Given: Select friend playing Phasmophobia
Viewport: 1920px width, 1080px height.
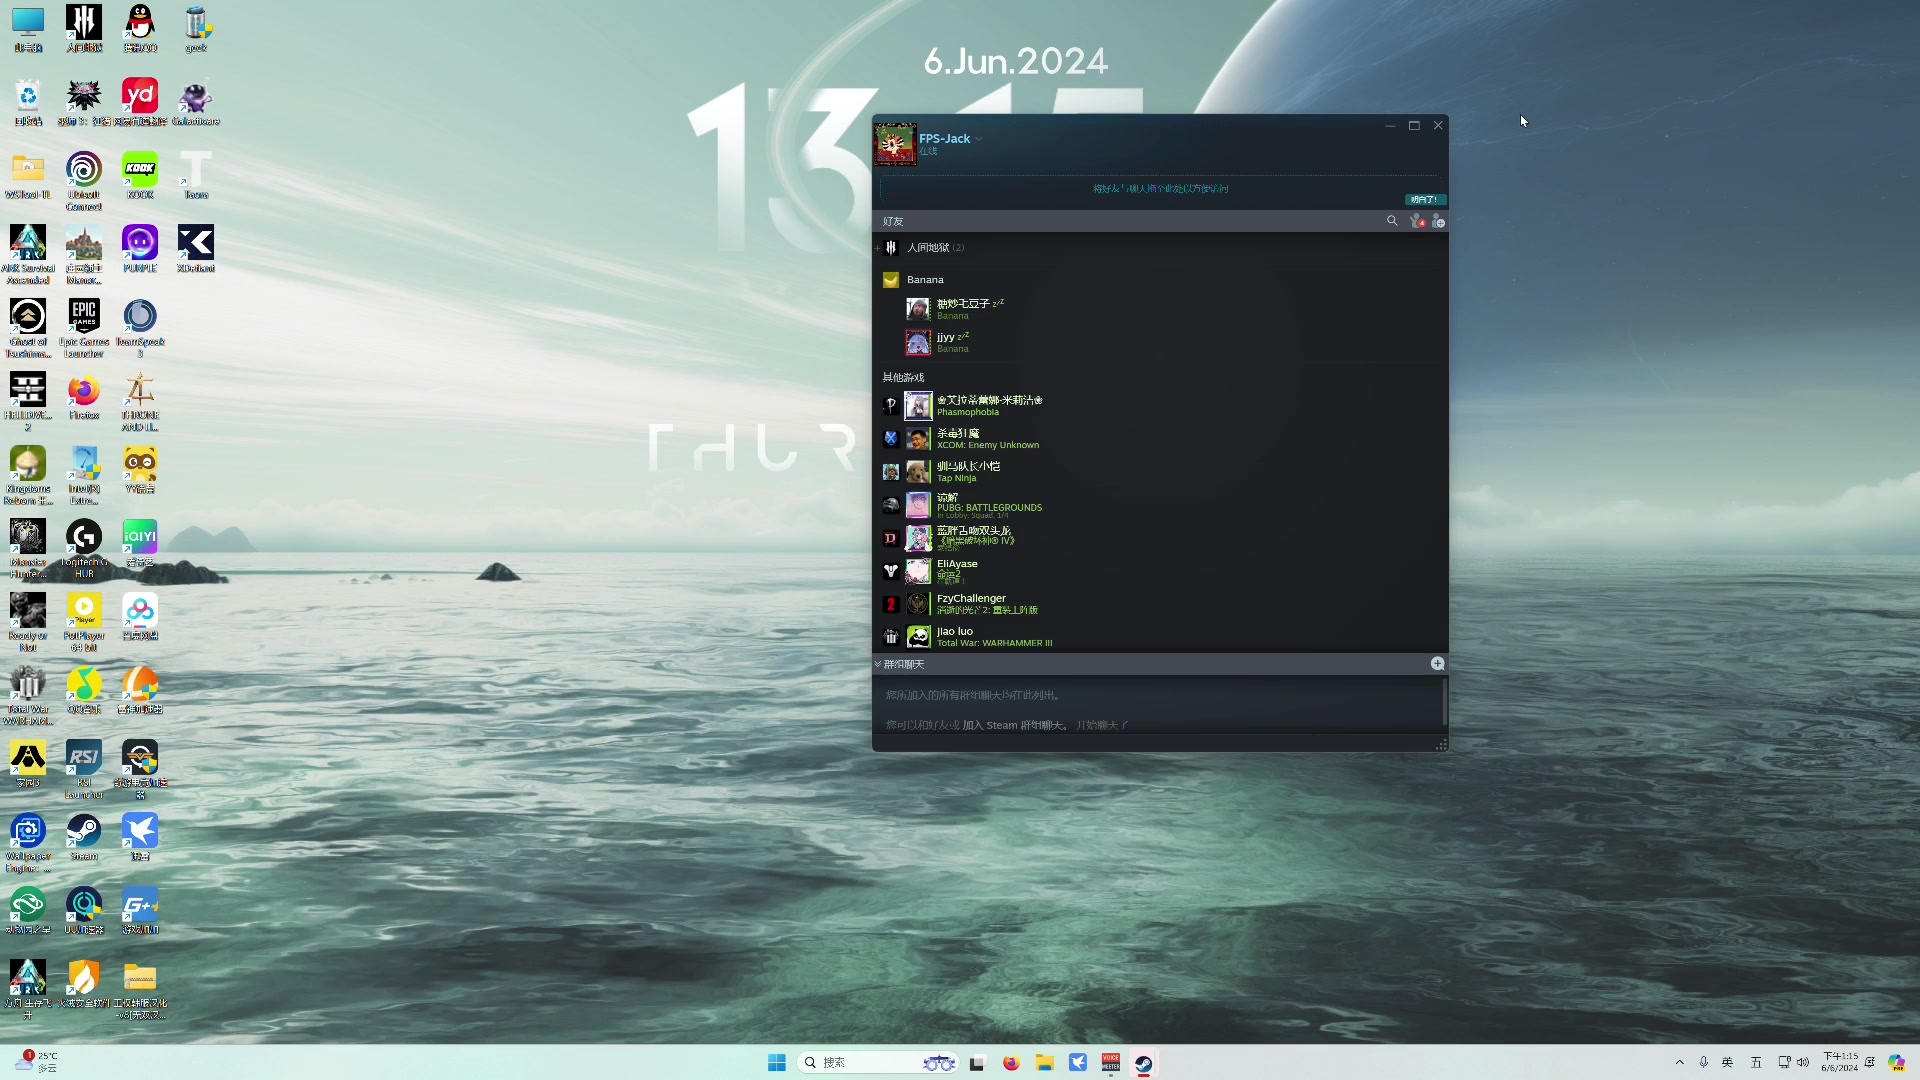Looking at the screenshot, I should tap(1160, 405).
